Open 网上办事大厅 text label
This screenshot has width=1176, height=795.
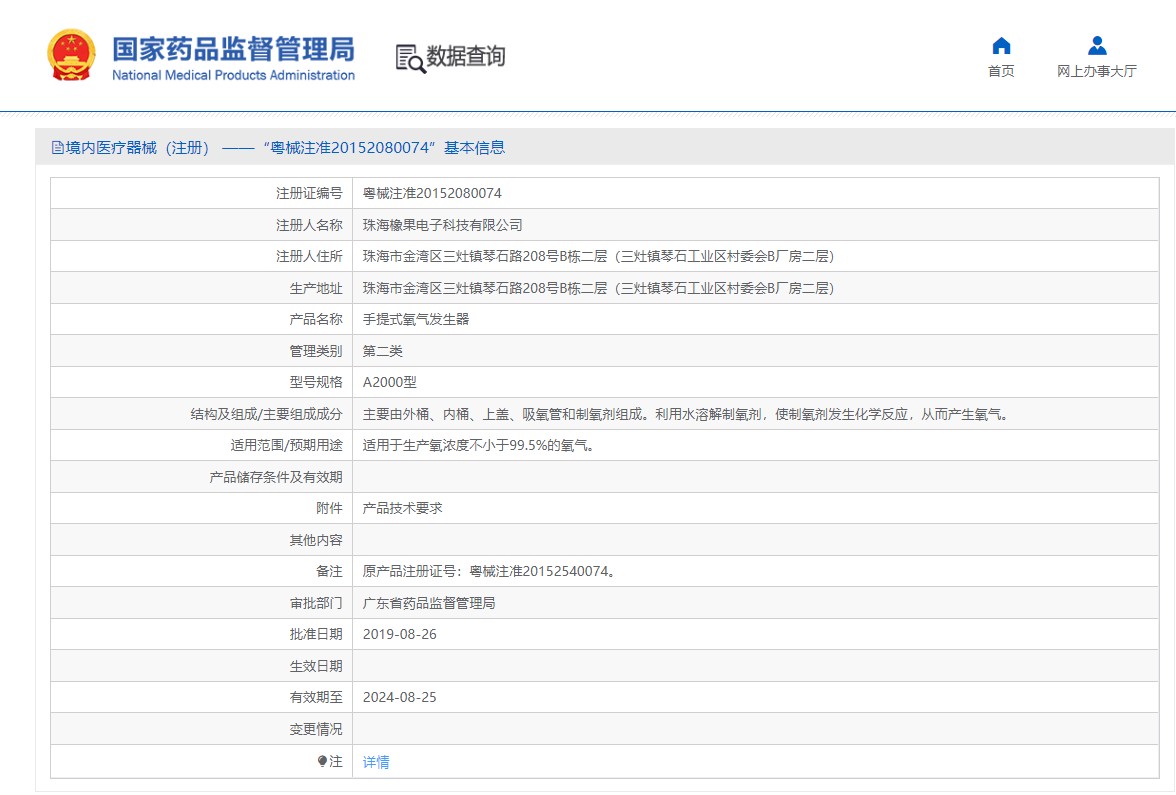coord(1097,71)
